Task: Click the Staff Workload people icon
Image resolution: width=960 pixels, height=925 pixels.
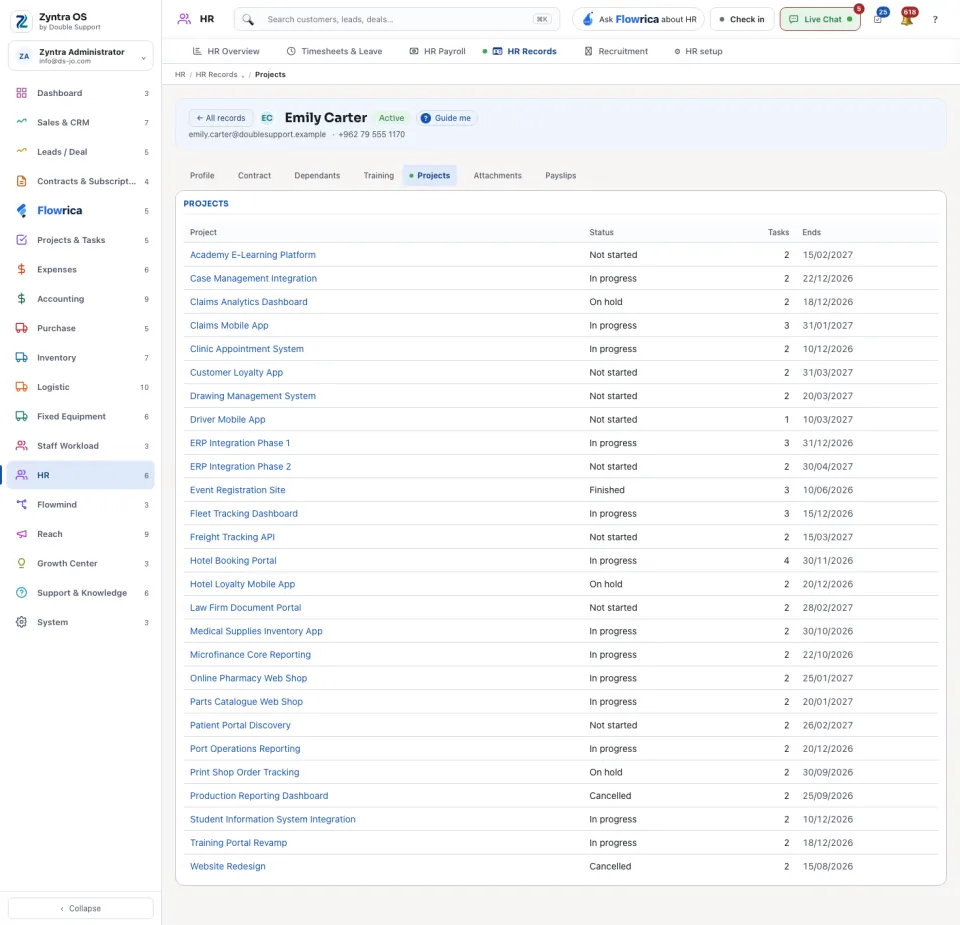Action: click(x=21, y=446)
